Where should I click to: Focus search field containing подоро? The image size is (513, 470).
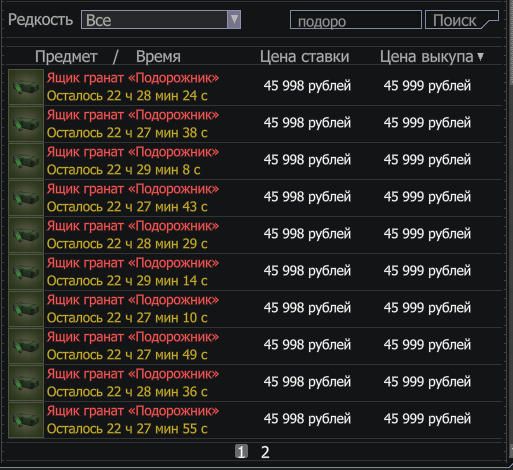pos(356,20)
